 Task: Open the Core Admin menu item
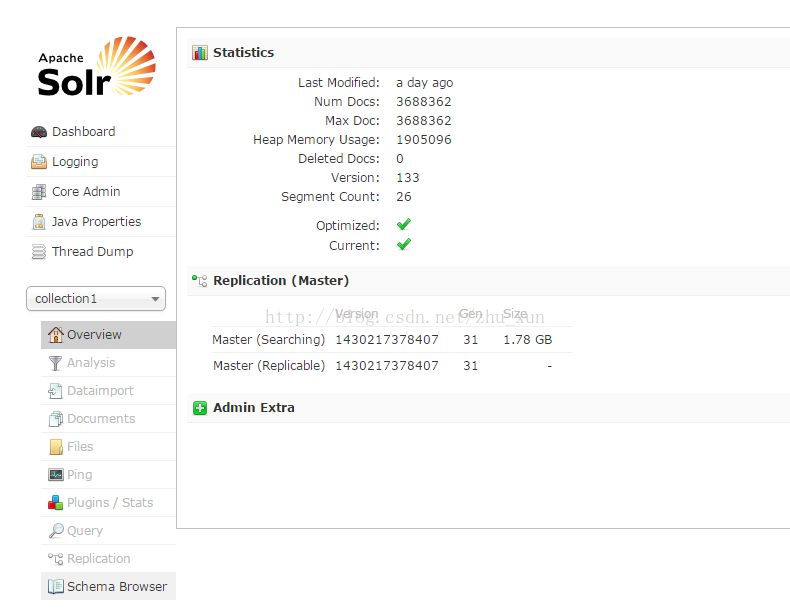101,192
